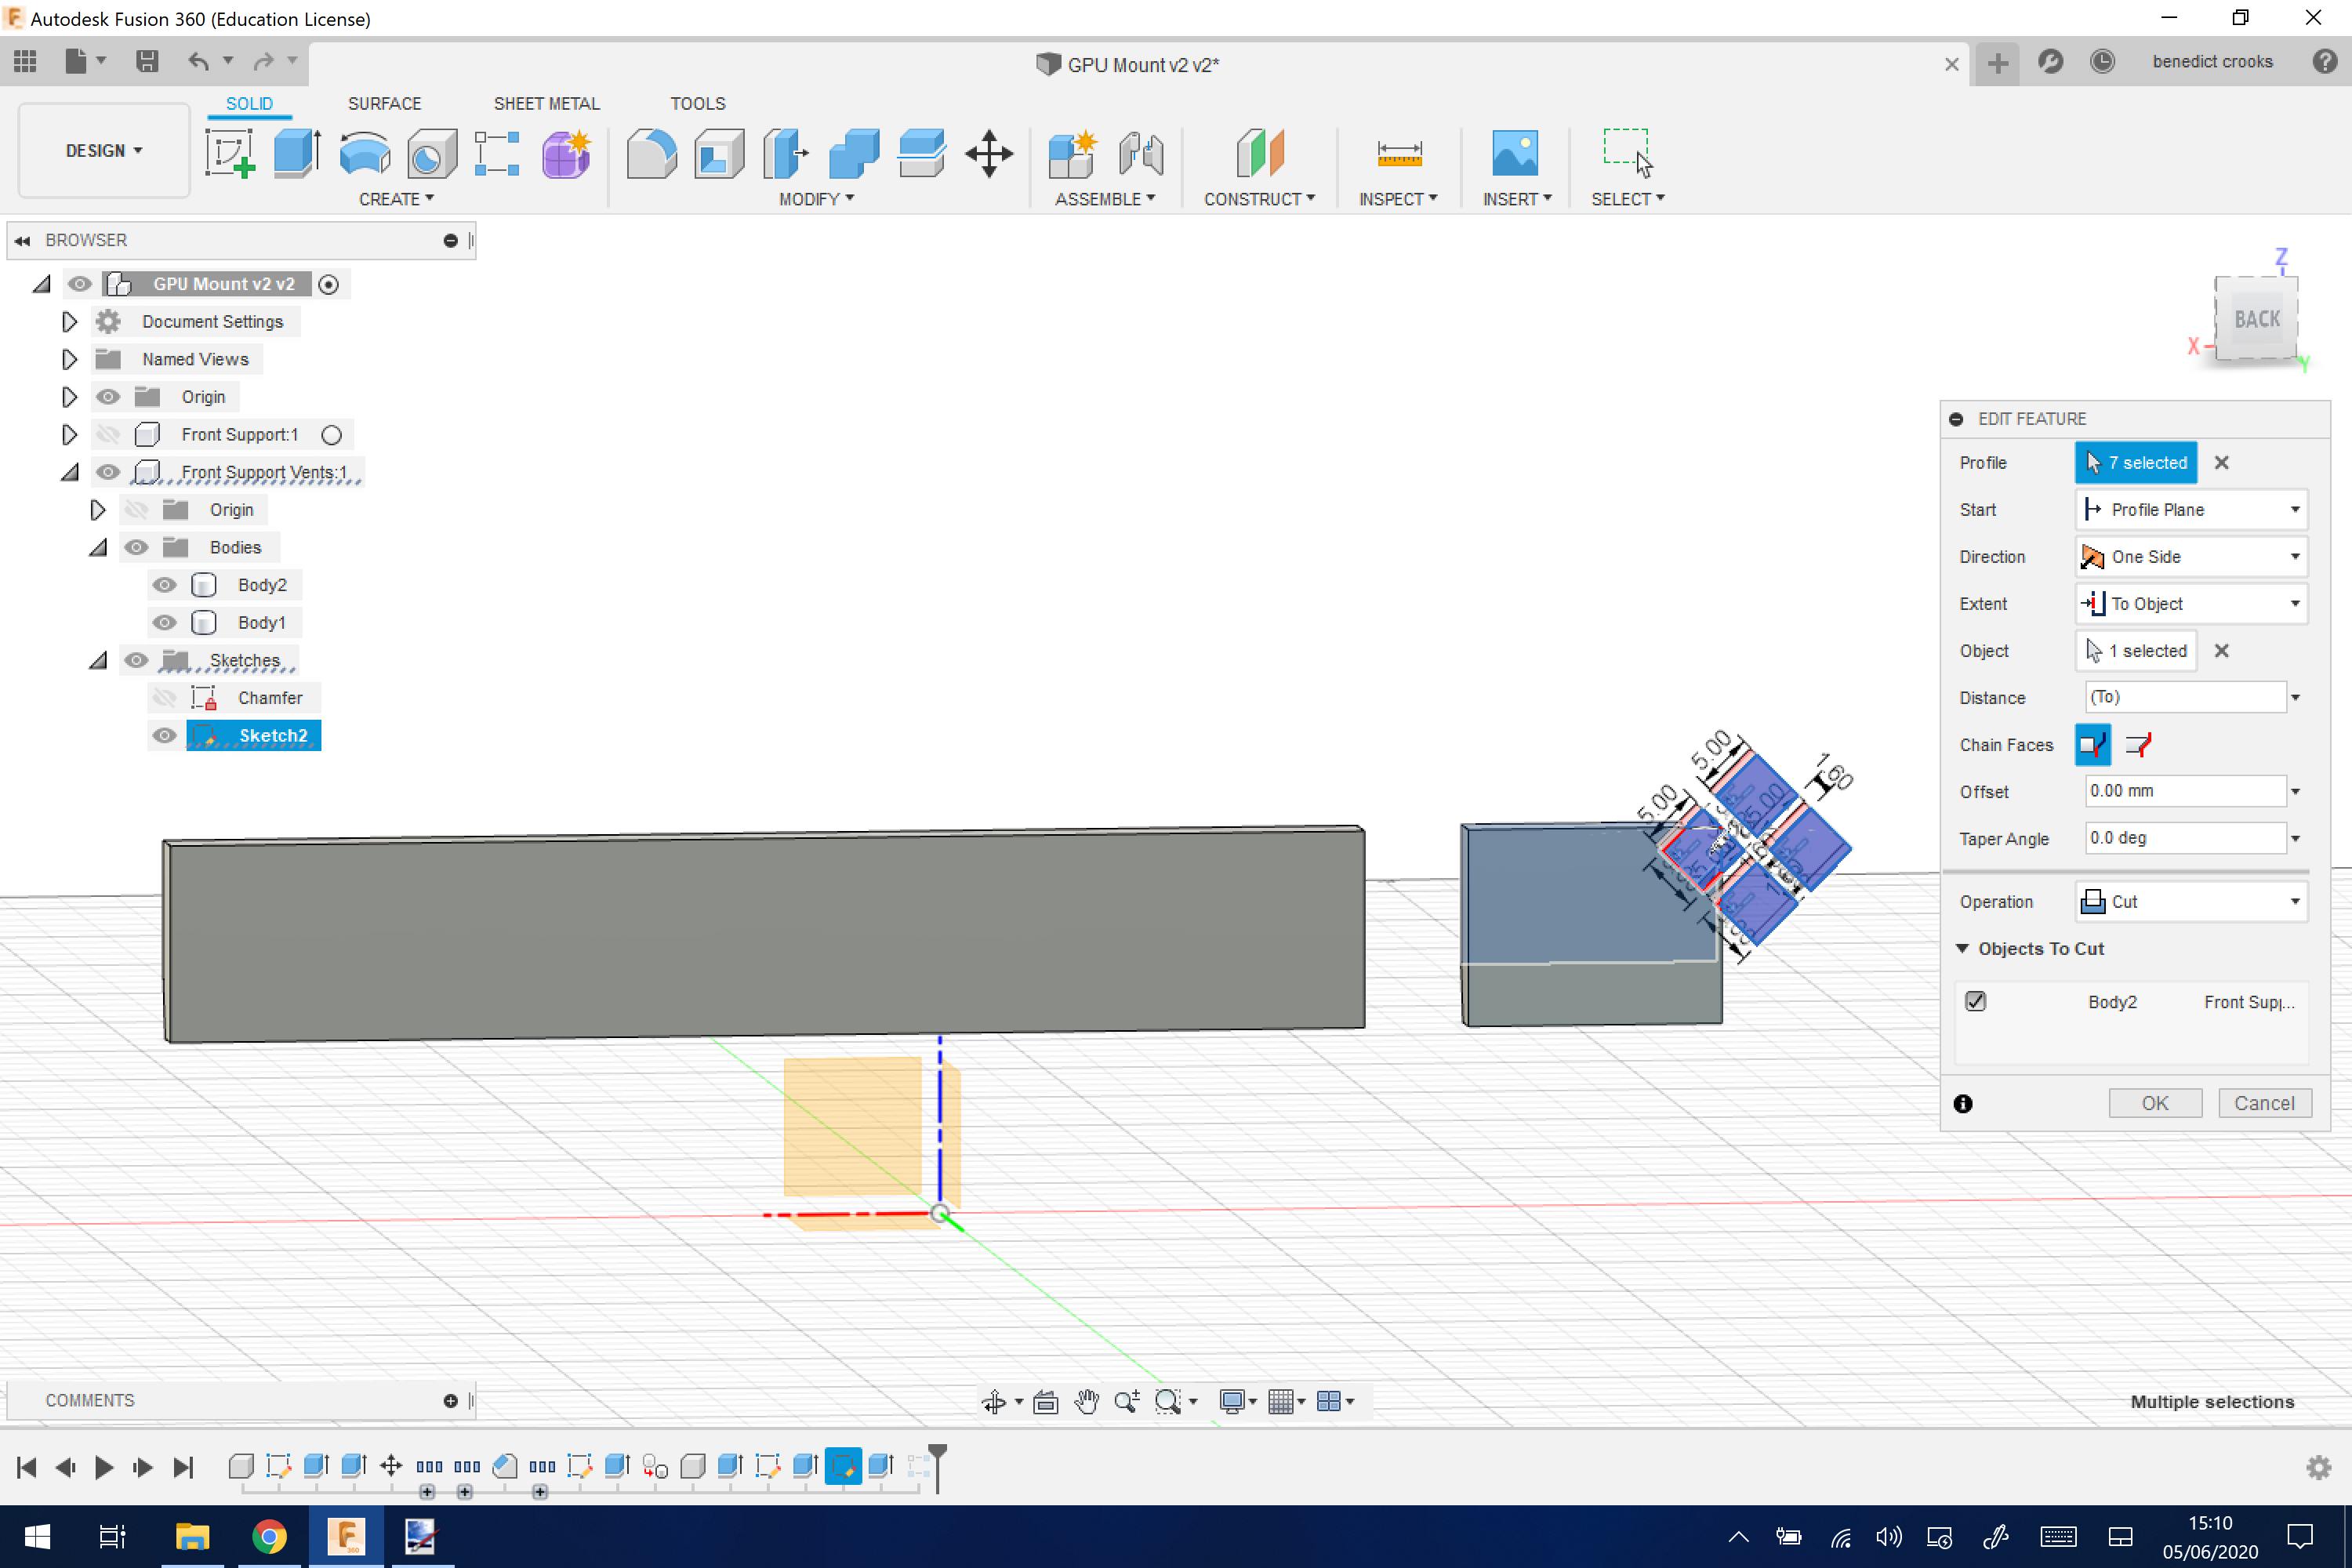Select the Hole tool
This screenshot has width=2352, height=1568.
(432, 154)
